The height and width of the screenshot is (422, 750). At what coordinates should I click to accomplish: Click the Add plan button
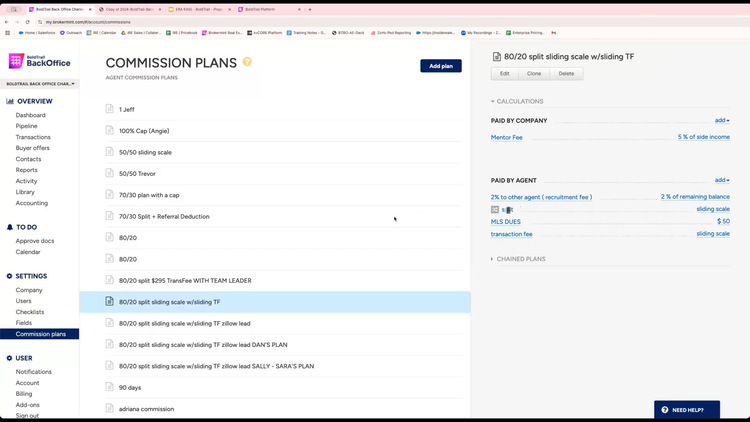click(x=441, y=66)
